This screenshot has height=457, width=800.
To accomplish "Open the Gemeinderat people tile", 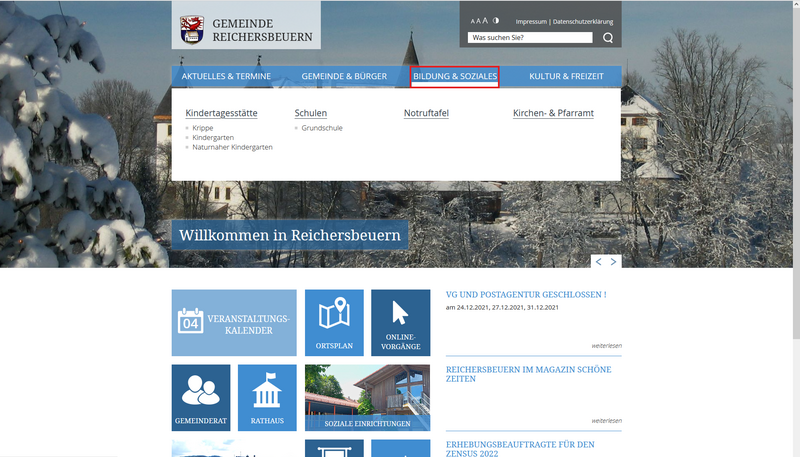I will click(x=200, y=397).
